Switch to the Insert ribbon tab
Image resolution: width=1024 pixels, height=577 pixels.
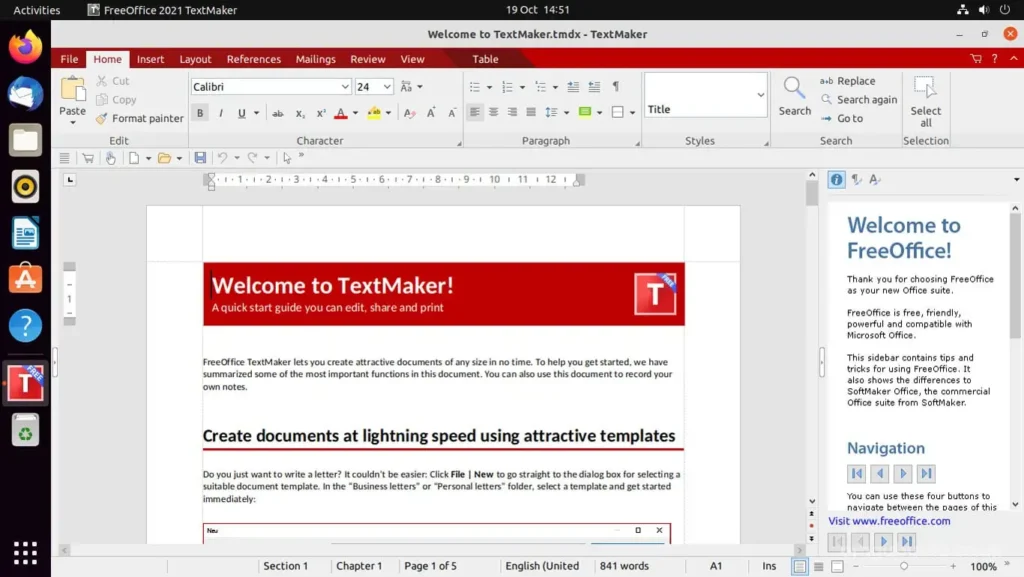(x=150, y=59)
